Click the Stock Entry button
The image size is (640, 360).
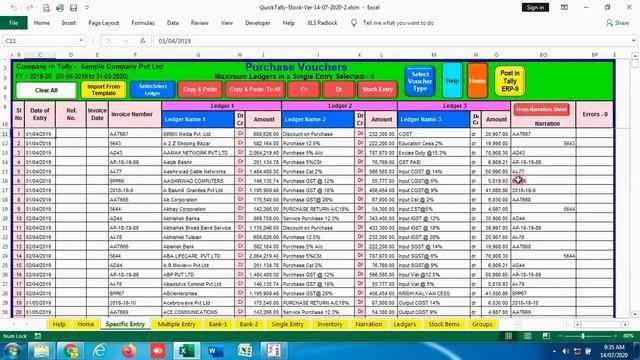(378, 89)
